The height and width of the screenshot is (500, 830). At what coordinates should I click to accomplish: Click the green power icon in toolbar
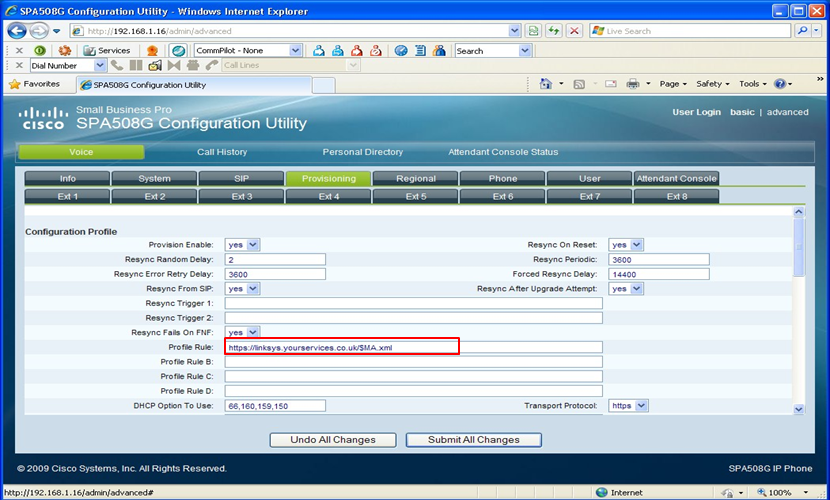(x=40, y=51)
